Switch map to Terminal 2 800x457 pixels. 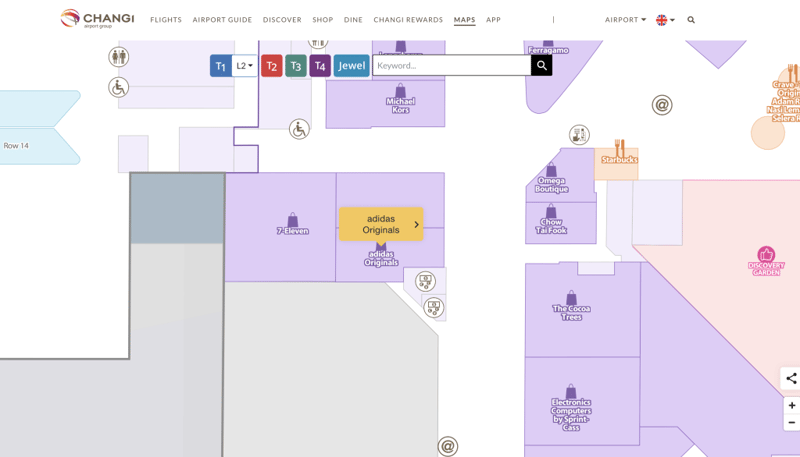pos(271,66)
